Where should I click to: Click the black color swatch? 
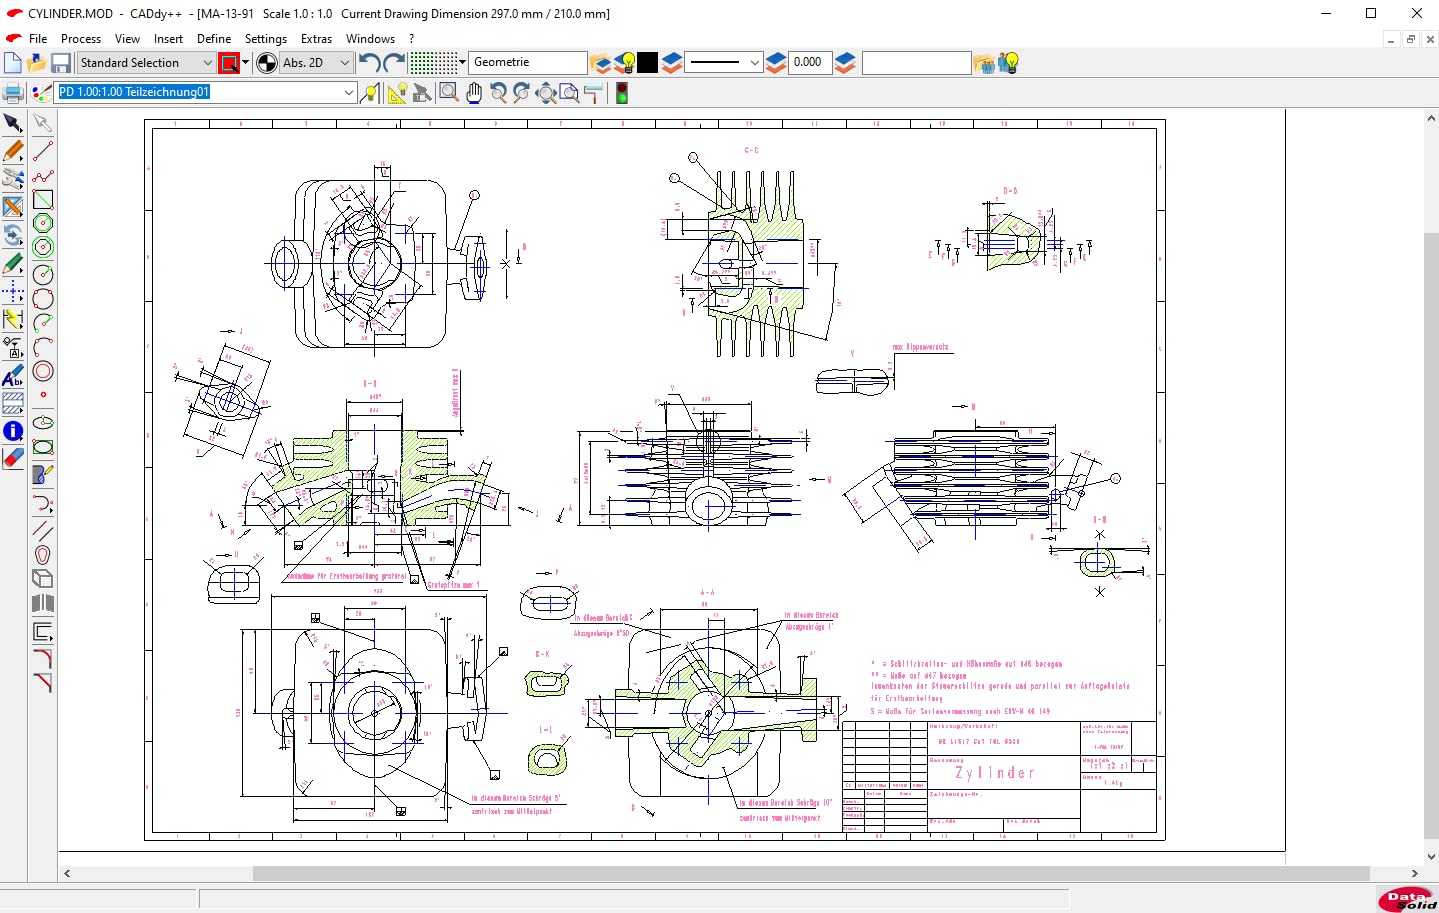pos(648,63)
